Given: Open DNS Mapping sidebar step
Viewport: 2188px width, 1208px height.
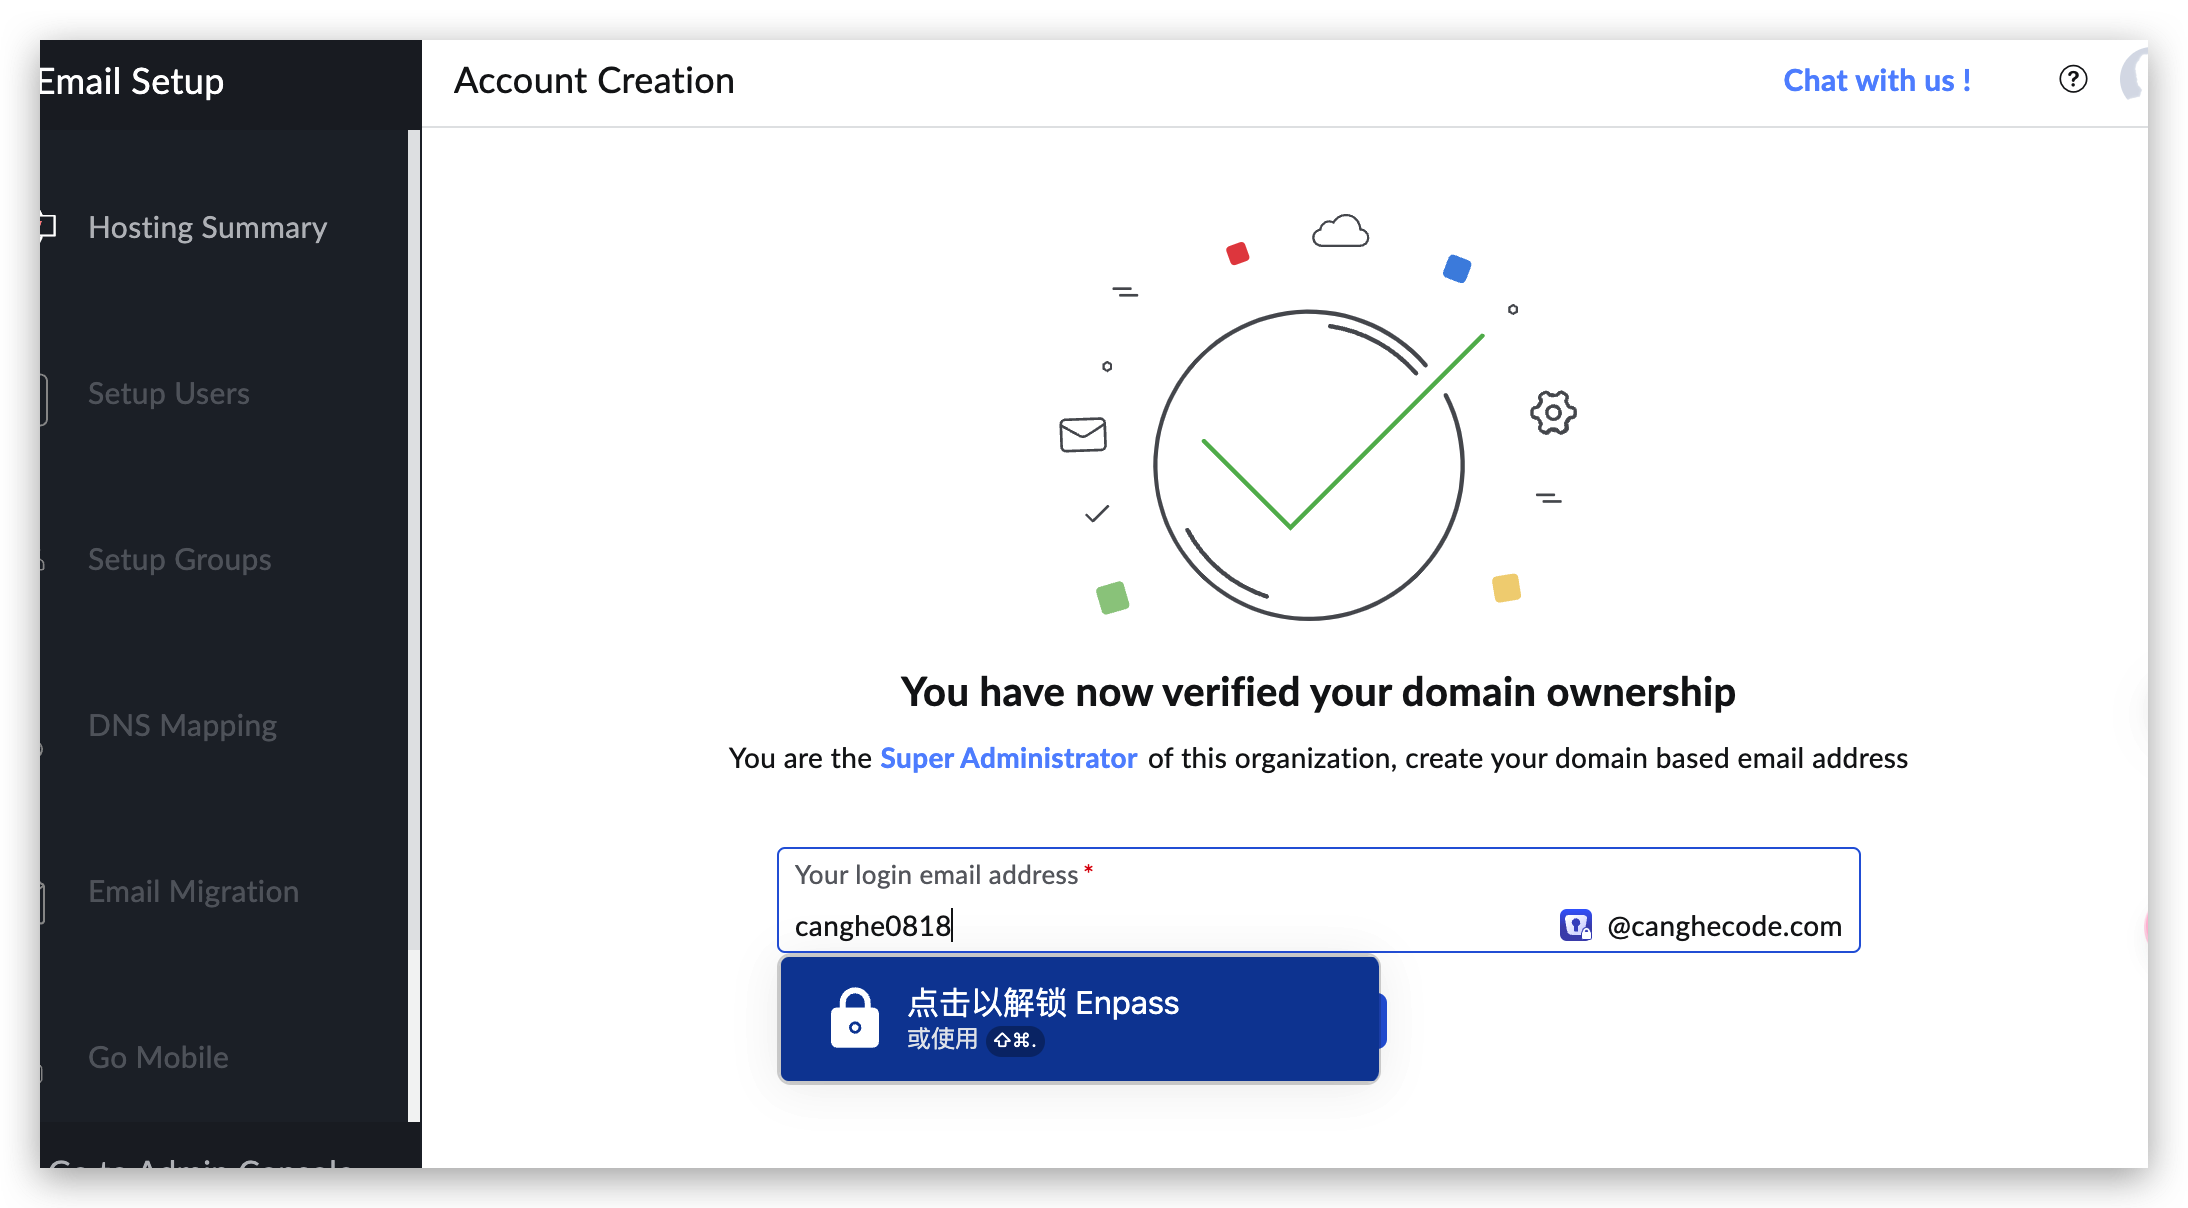Looking at the screenshot, I should [182, 725].
